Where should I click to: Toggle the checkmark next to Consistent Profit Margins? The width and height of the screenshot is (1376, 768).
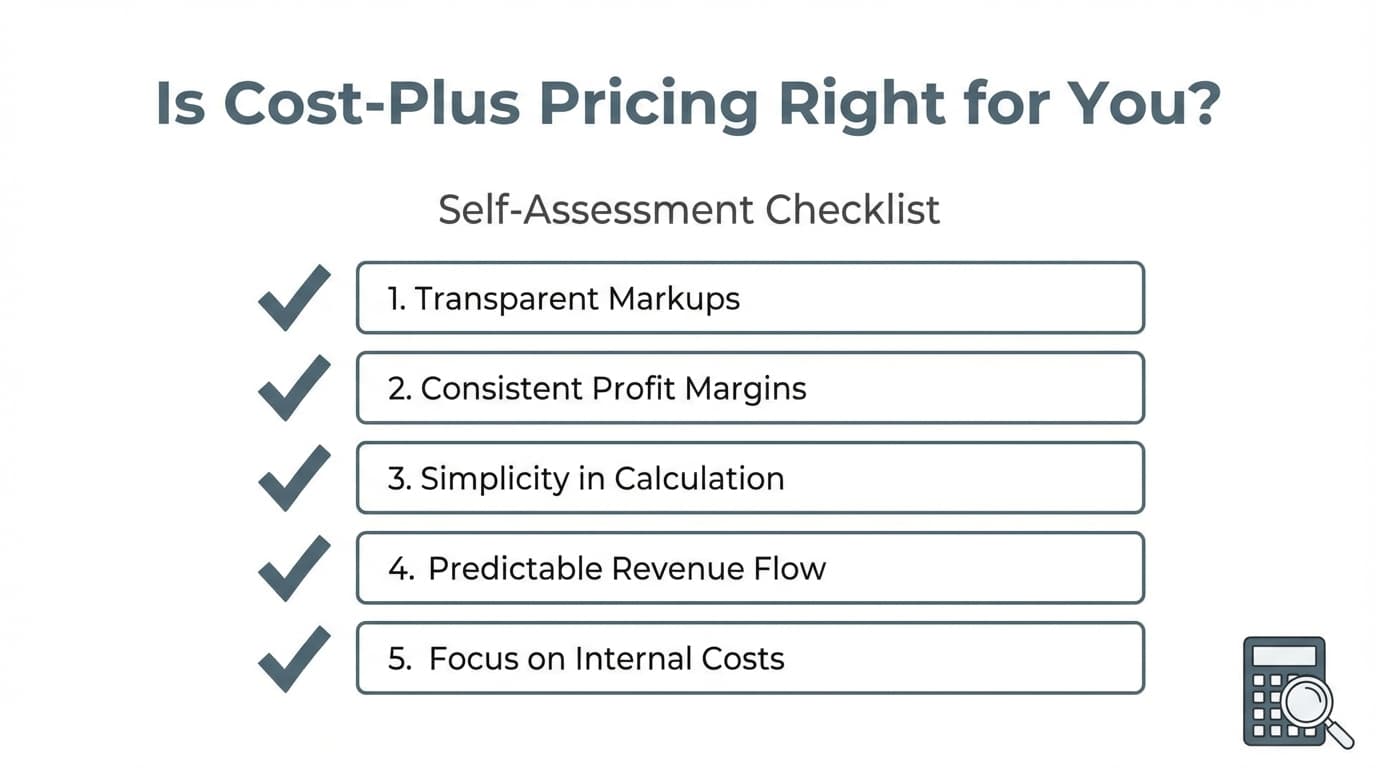(x=293, y=388)
